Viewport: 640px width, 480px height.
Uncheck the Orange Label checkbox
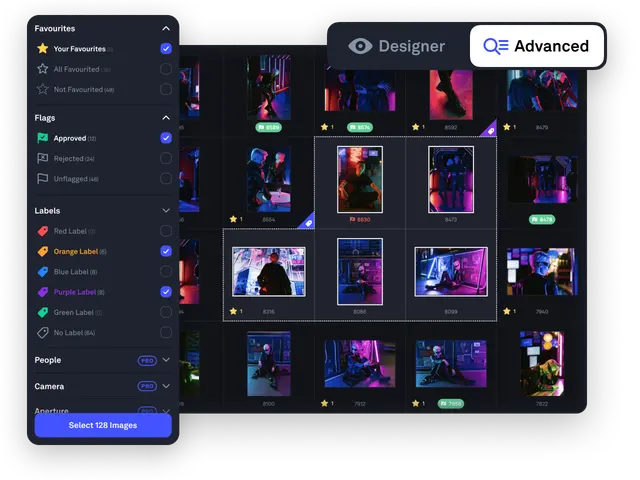(166, 251)
